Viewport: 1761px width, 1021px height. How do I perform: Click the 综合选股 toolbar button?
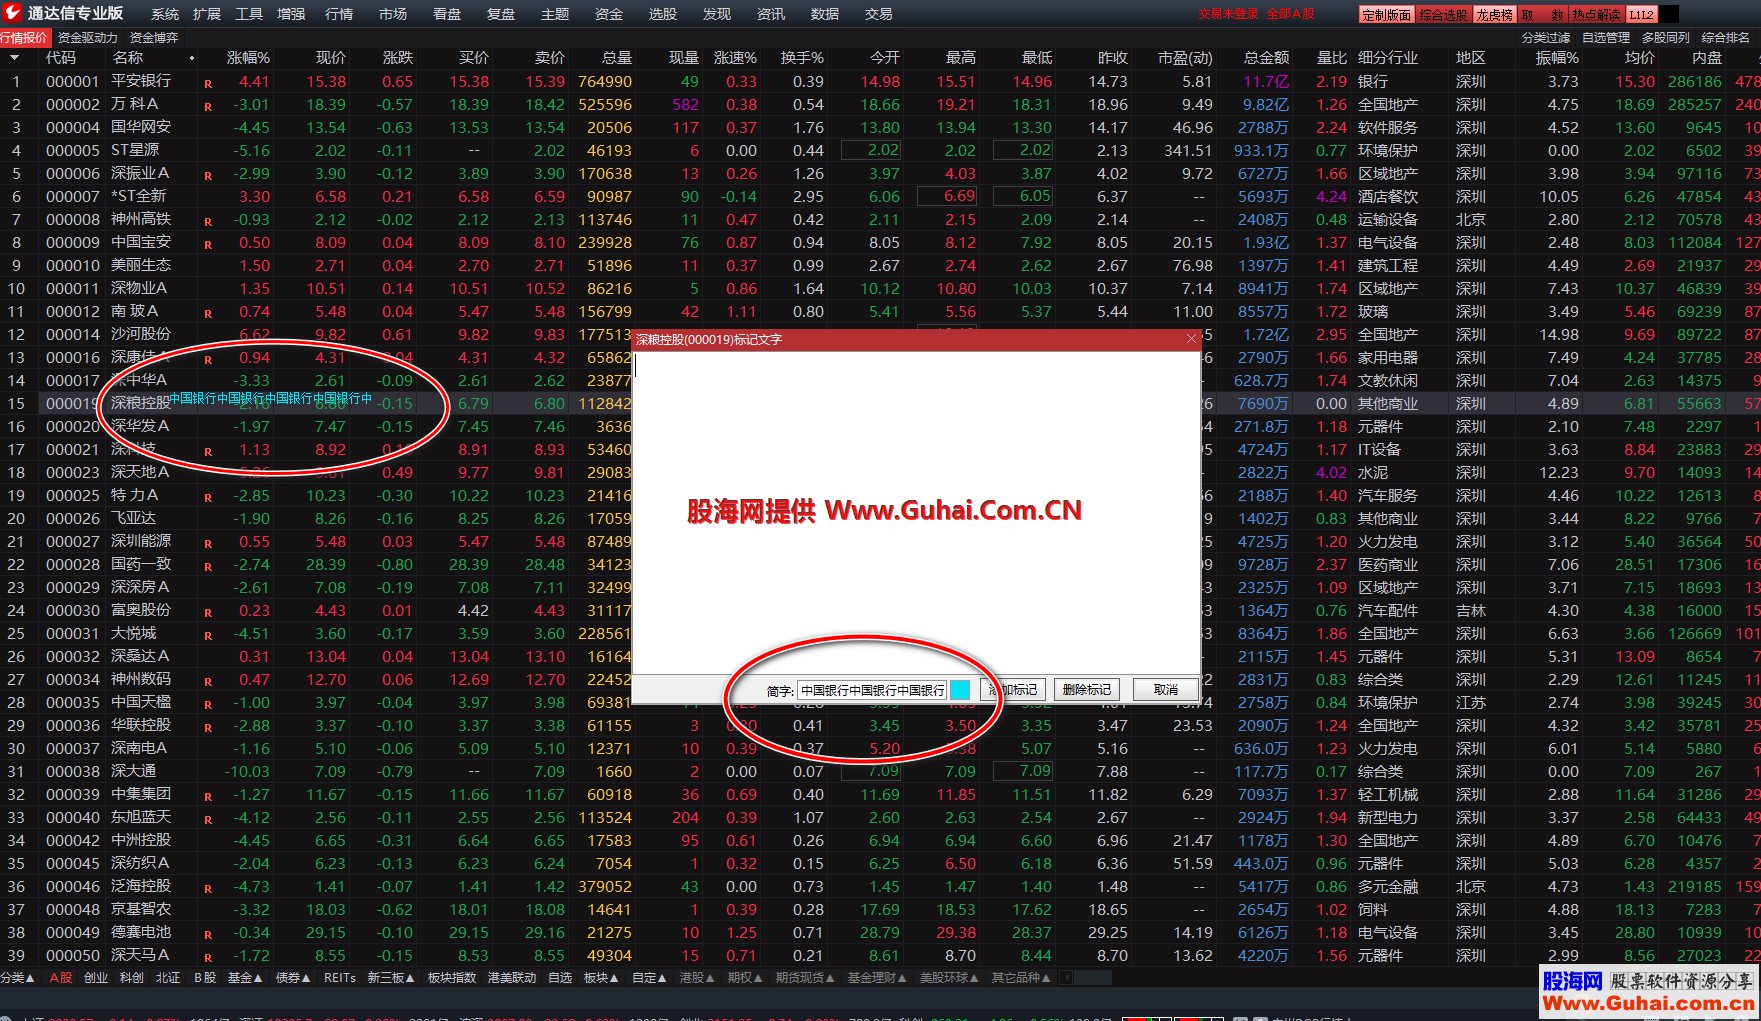tap(1443, 14)
